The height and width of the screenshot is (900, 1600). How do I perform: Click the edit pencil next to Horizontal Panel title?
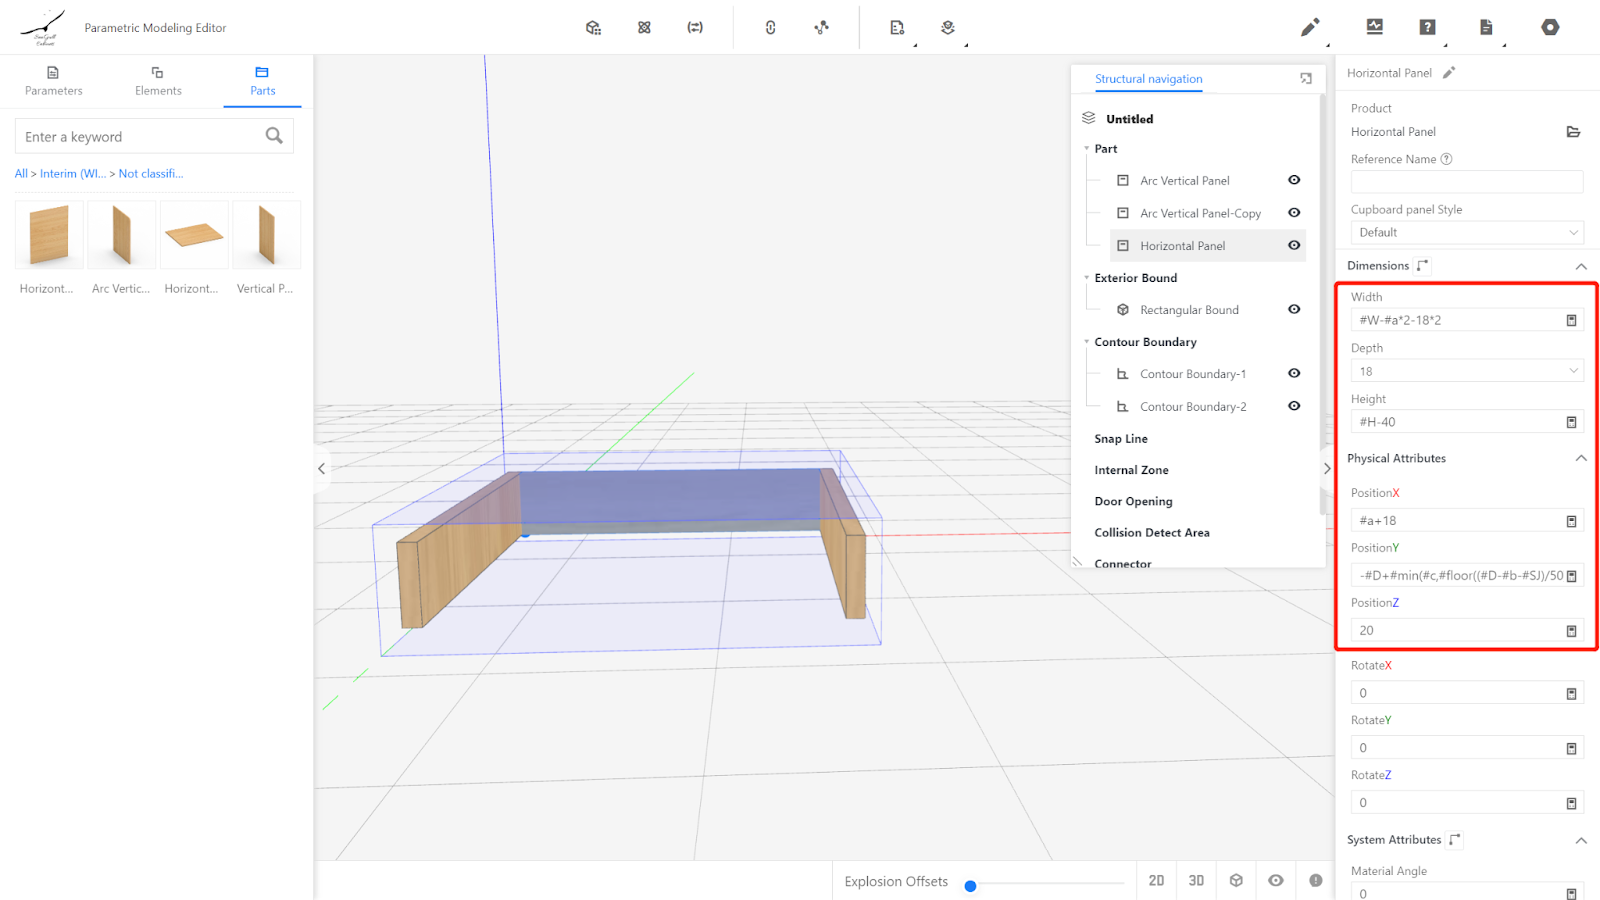tap(1449, 73)
